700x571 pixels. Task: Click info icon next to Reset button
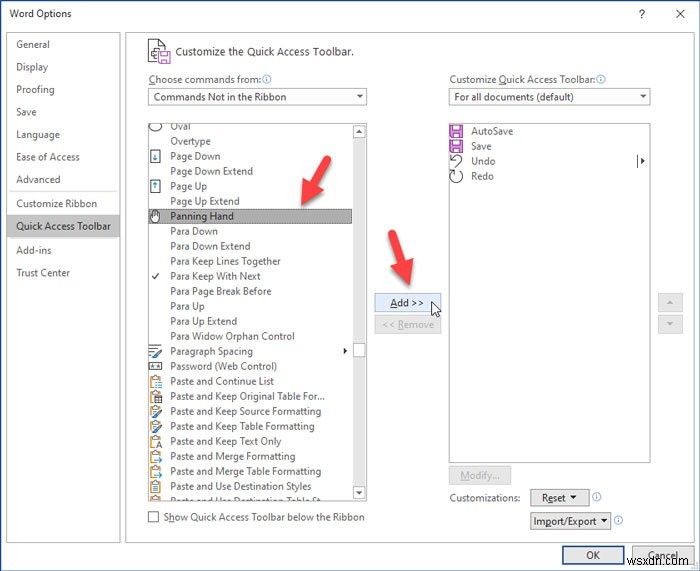pyautogui.click(x=596, y=497)
